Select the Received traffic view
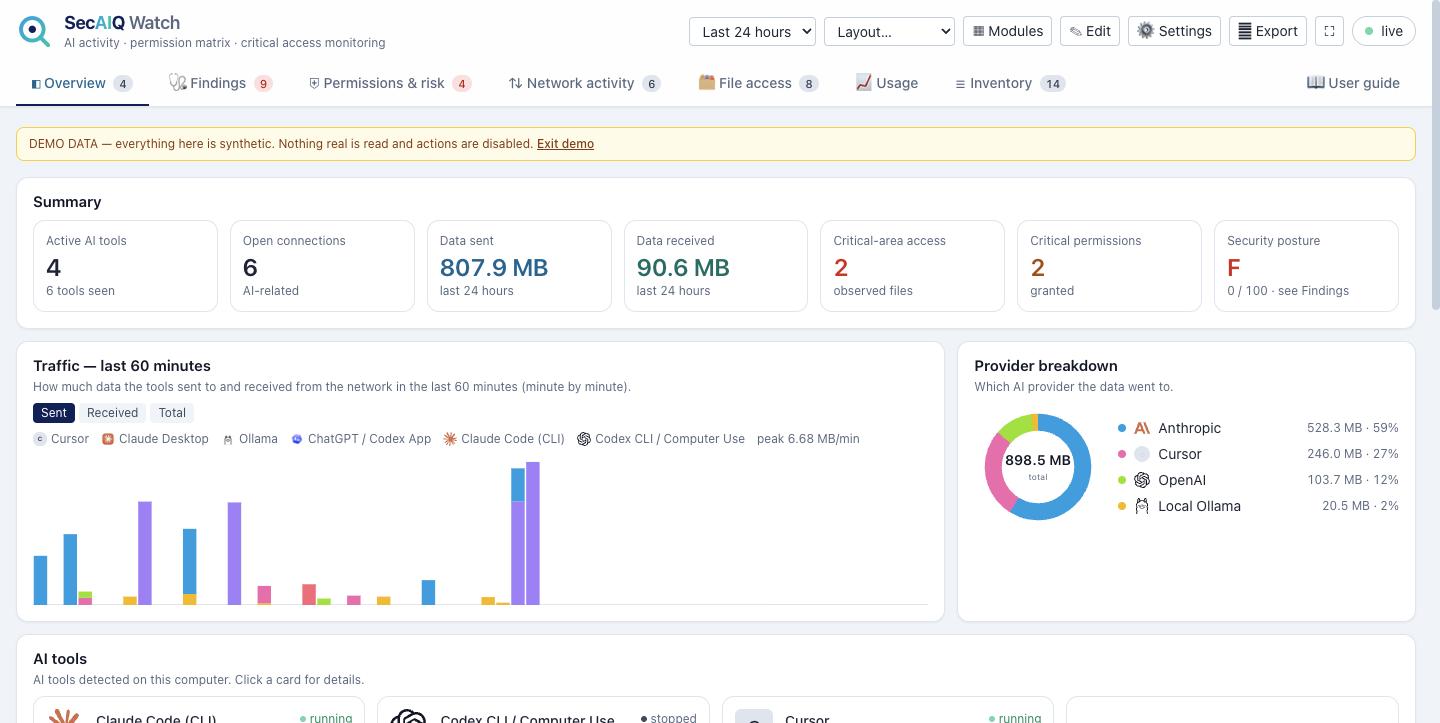The width and height of the screenshot is (1440, 723). 112,413
